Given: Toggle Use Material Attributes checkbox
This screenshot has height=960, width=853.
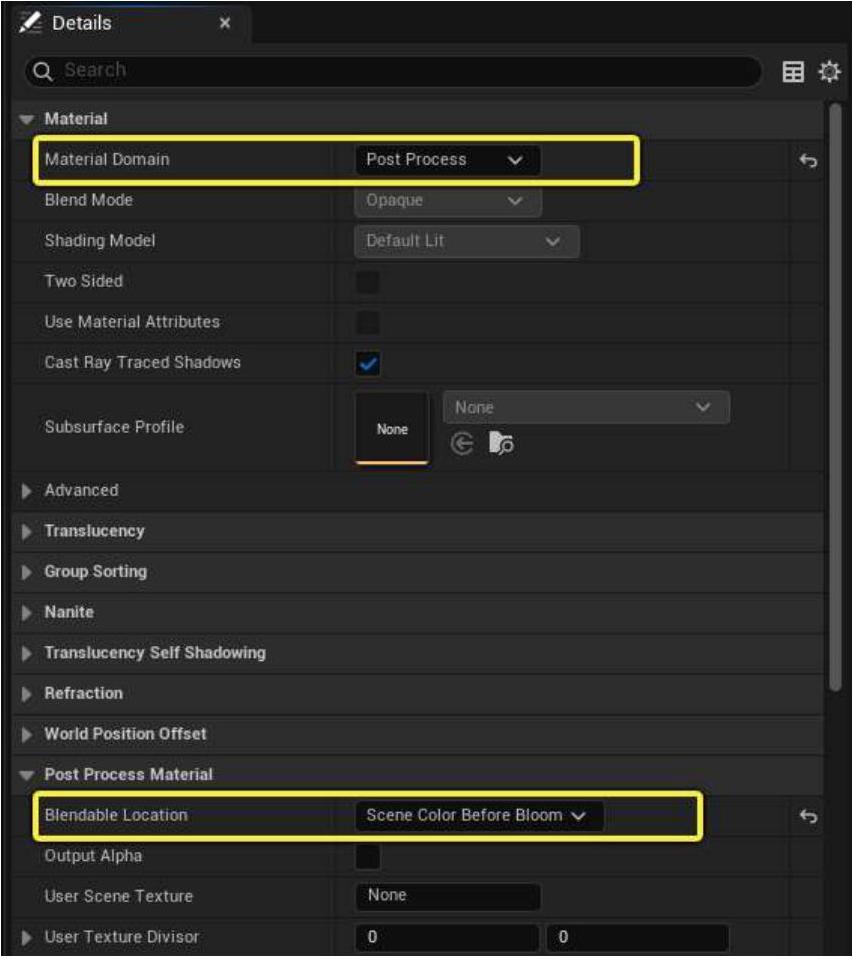Looking at the screenshot, I should (x=368, y=322).
